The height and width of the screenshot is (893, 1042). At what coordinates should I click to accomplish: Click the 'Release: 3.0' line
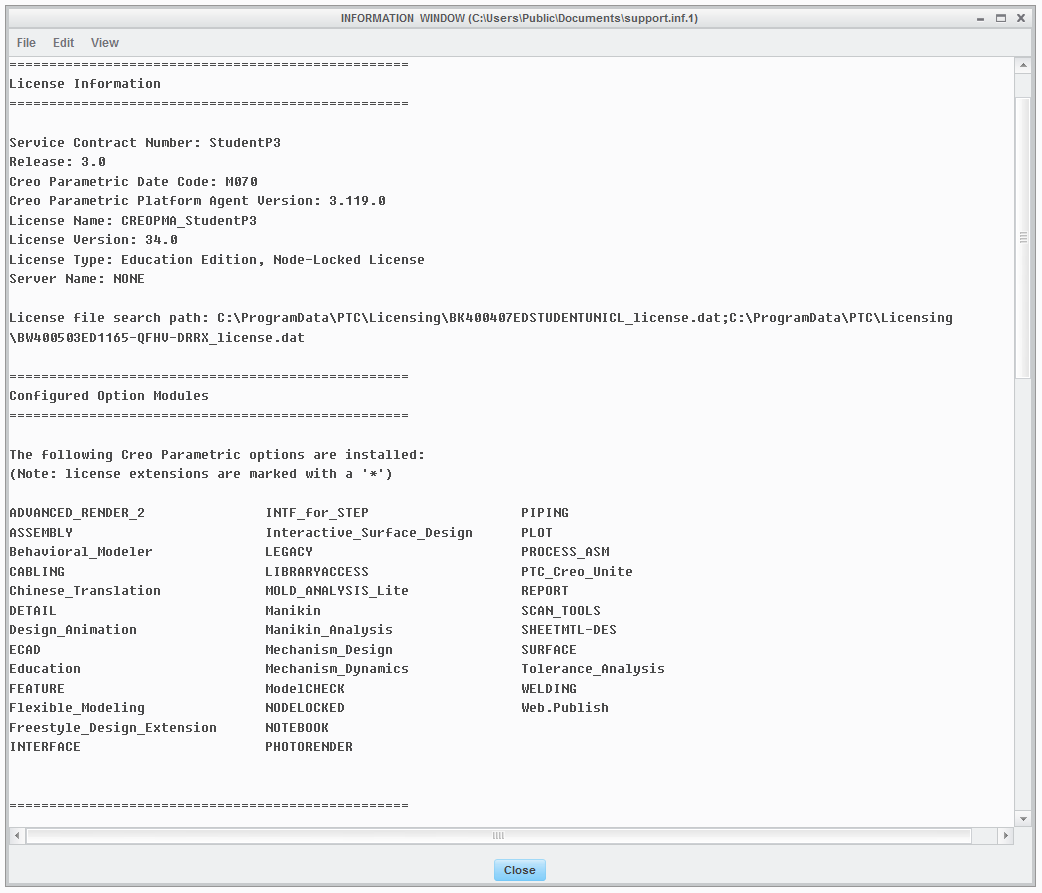coord(57,162)
